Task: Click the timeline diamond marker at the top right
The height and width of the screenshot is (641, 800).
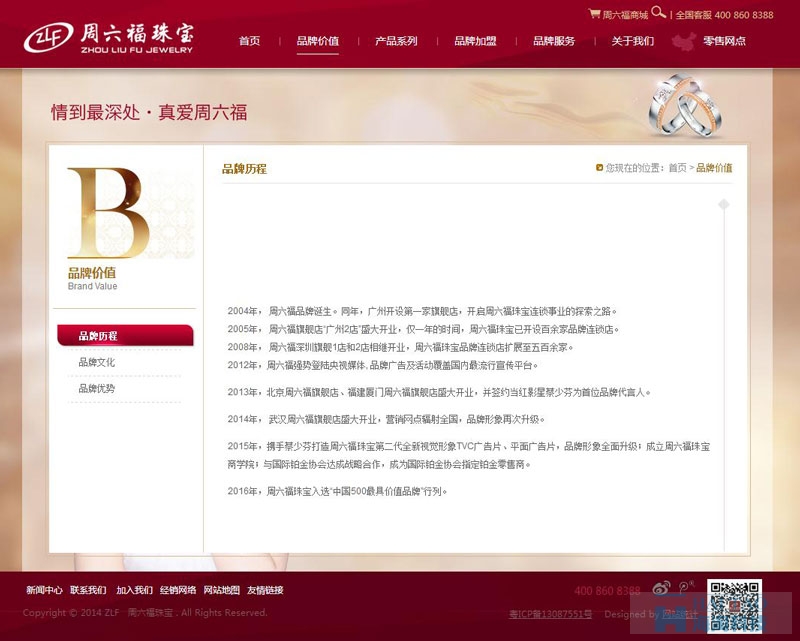Action: click(x=723, y=205)
